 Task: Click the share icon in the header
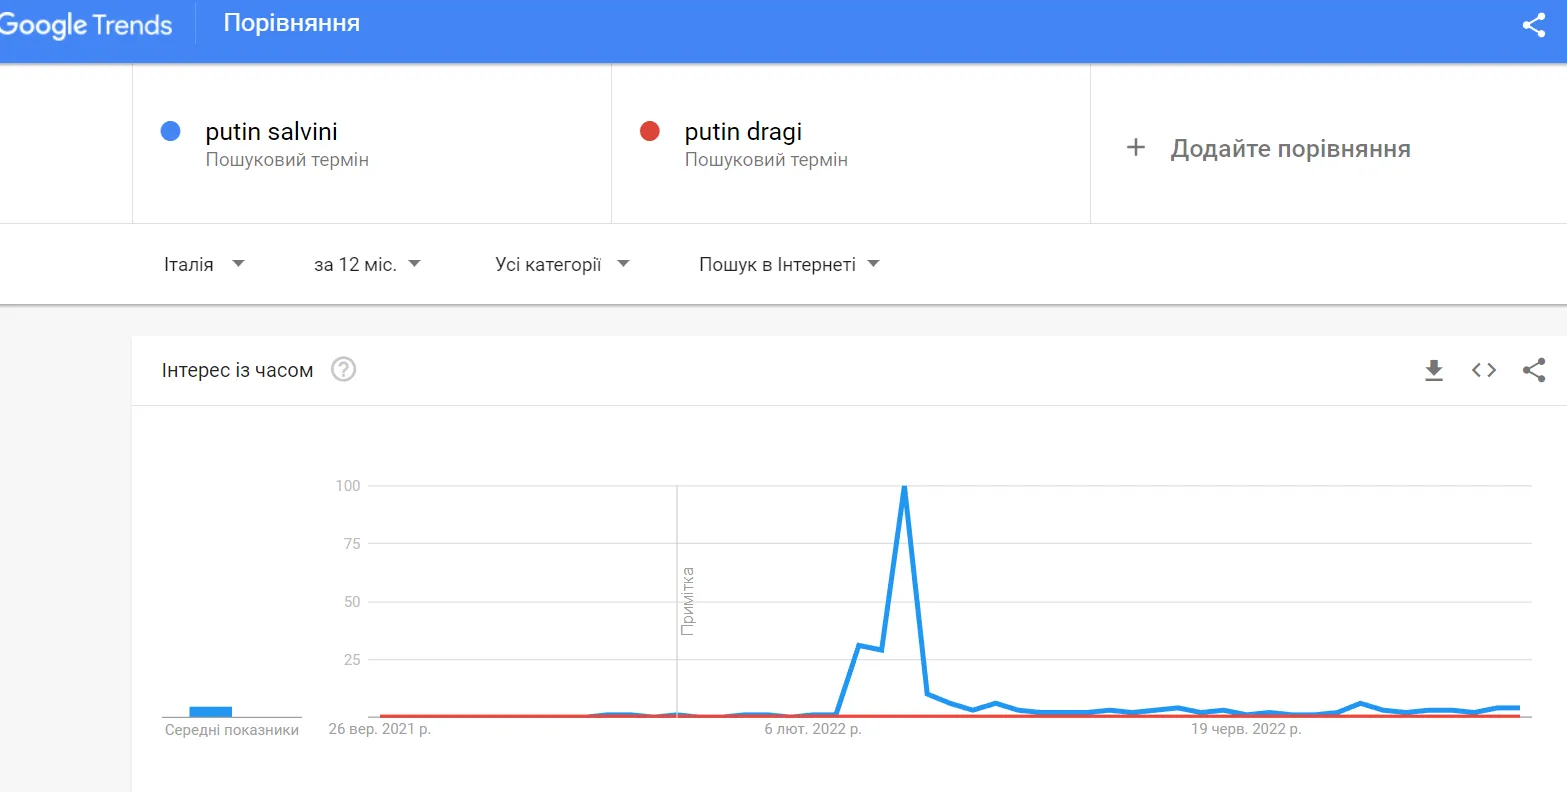coord(1533,25)
